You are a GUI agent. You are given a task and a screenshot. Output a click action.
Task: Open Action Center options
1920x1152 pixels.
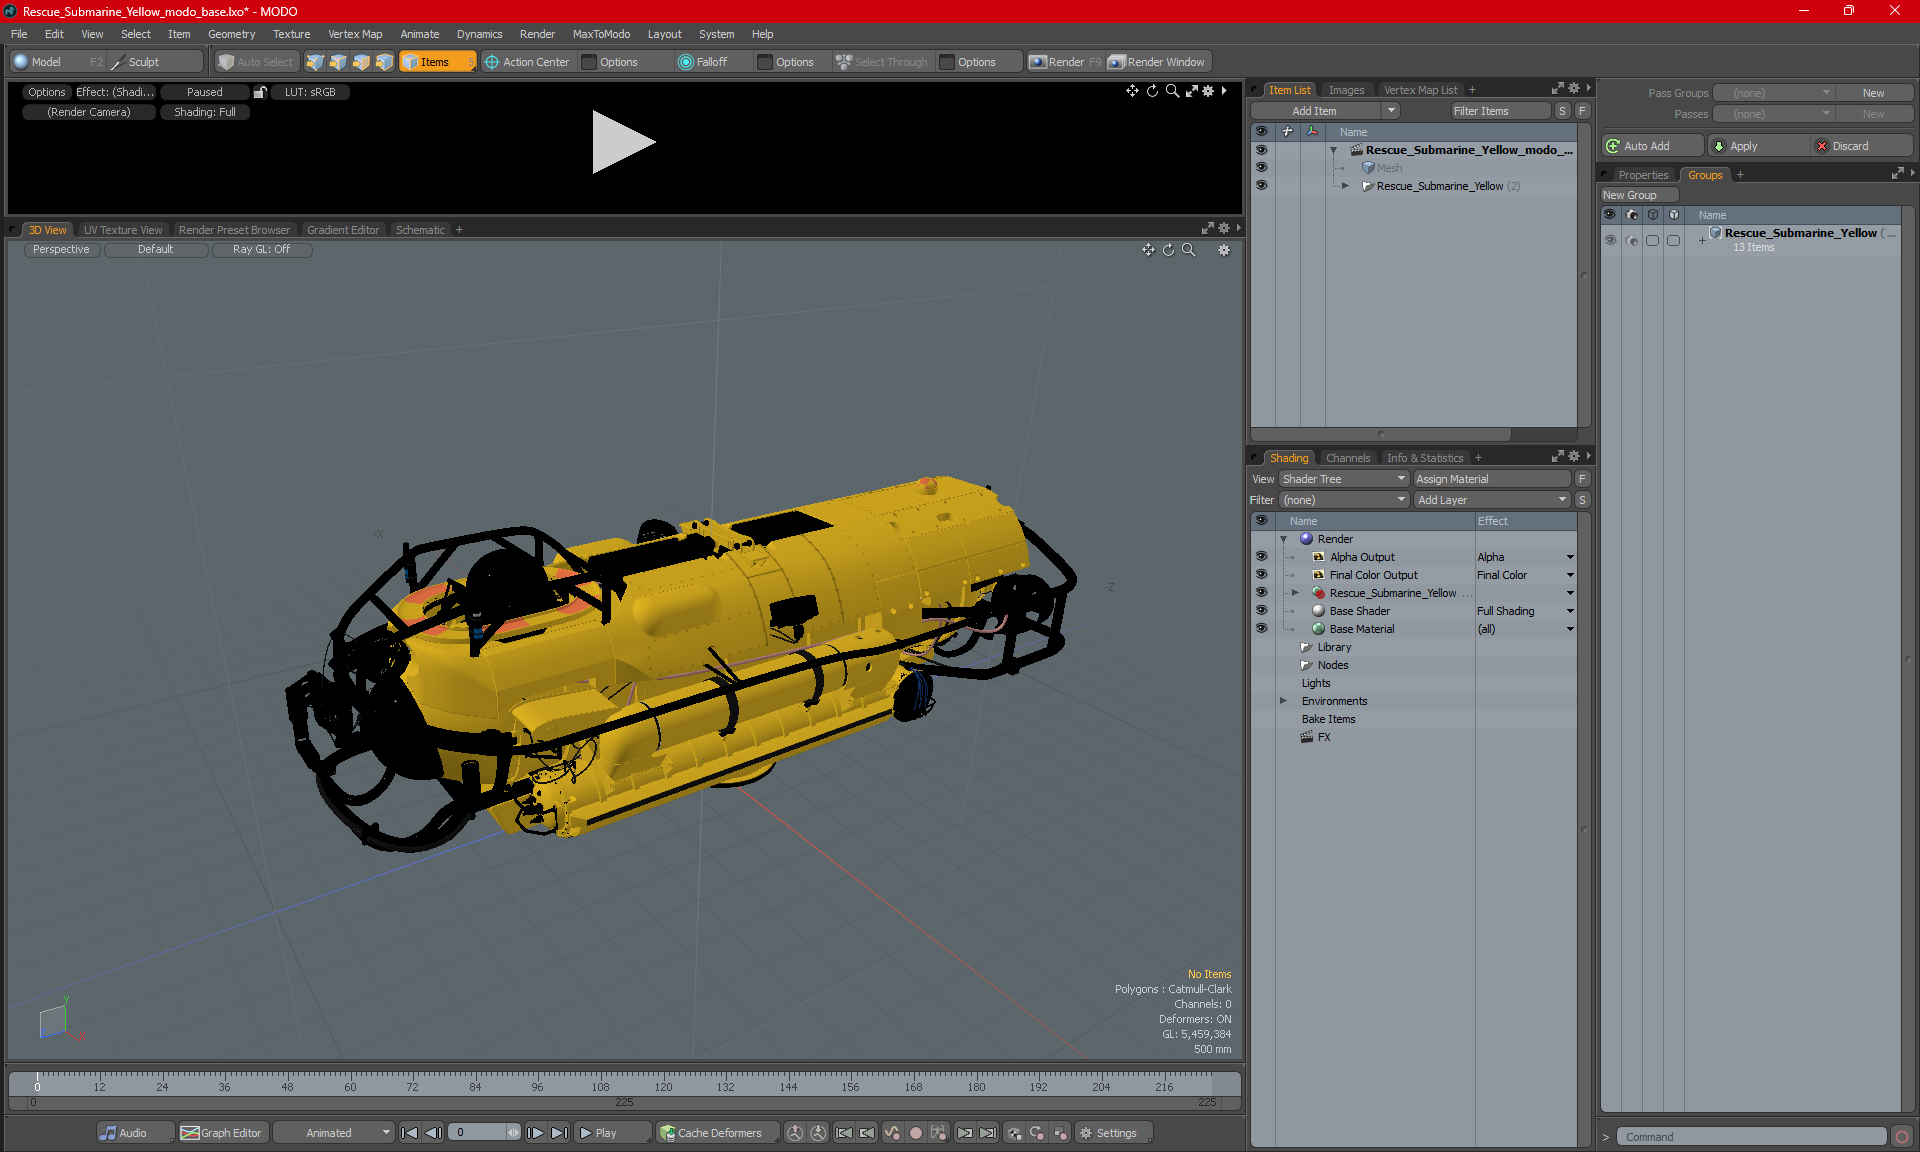pos(527,62)
